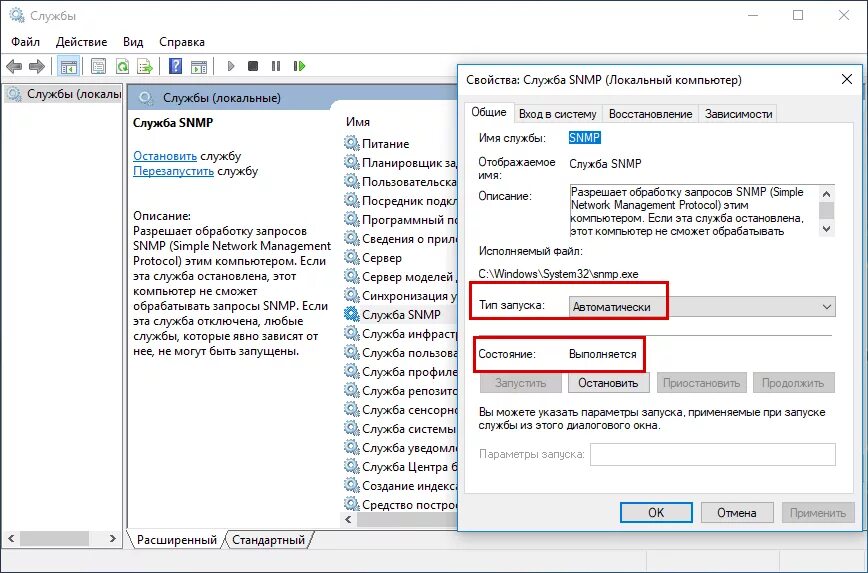Select the Питание service row
Image resolution: width=868 pixels, height=573 pixels.
coord(400,143)
